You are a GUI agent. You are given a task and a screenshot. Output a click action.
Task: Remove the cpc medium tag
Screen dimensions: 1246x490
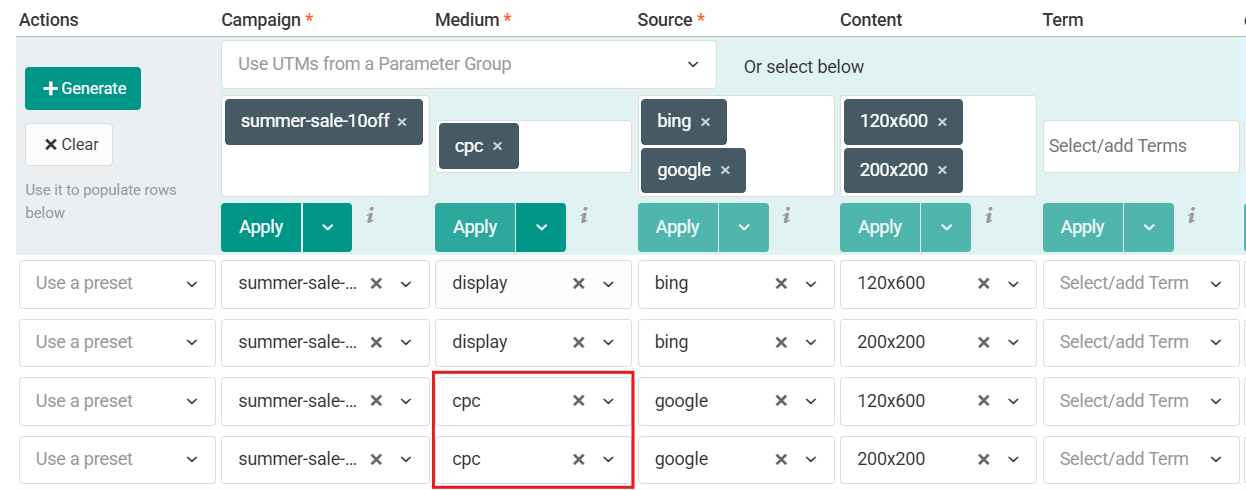coord(497,146)
